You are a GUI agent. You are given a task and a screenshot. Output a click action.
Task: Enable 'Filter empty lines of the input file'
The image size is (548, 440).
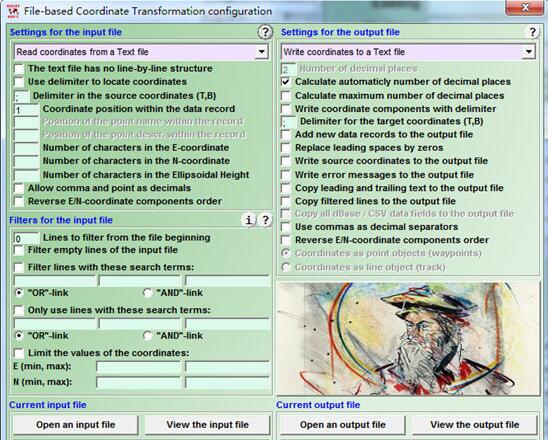coord(19,250)
